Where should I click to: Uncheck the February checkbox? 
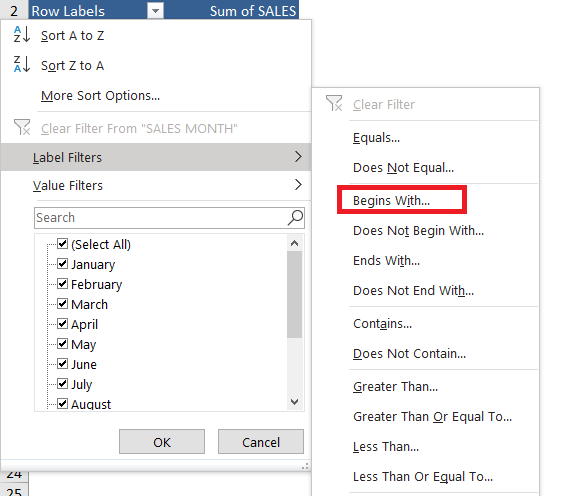click(63, 283)
